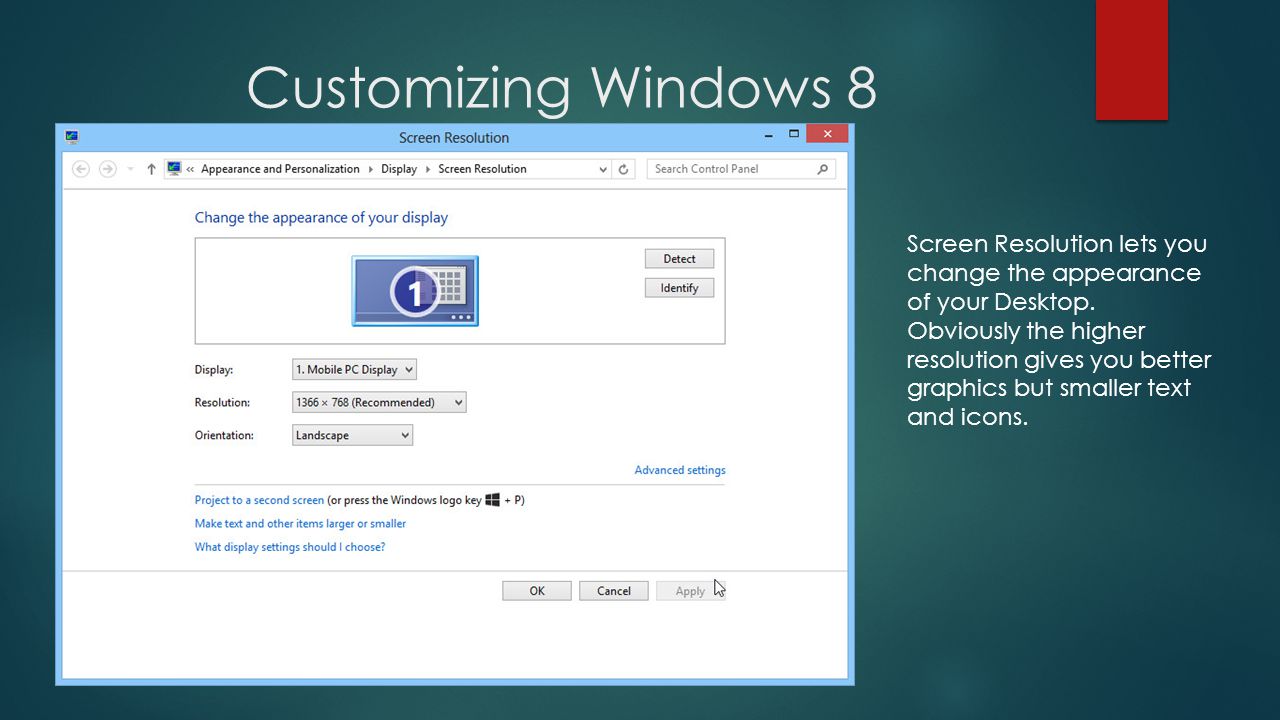This screenshot has height=720, width=1280.
Task: Expand arrow after Display breadcrumb
Action: point(428,169)
